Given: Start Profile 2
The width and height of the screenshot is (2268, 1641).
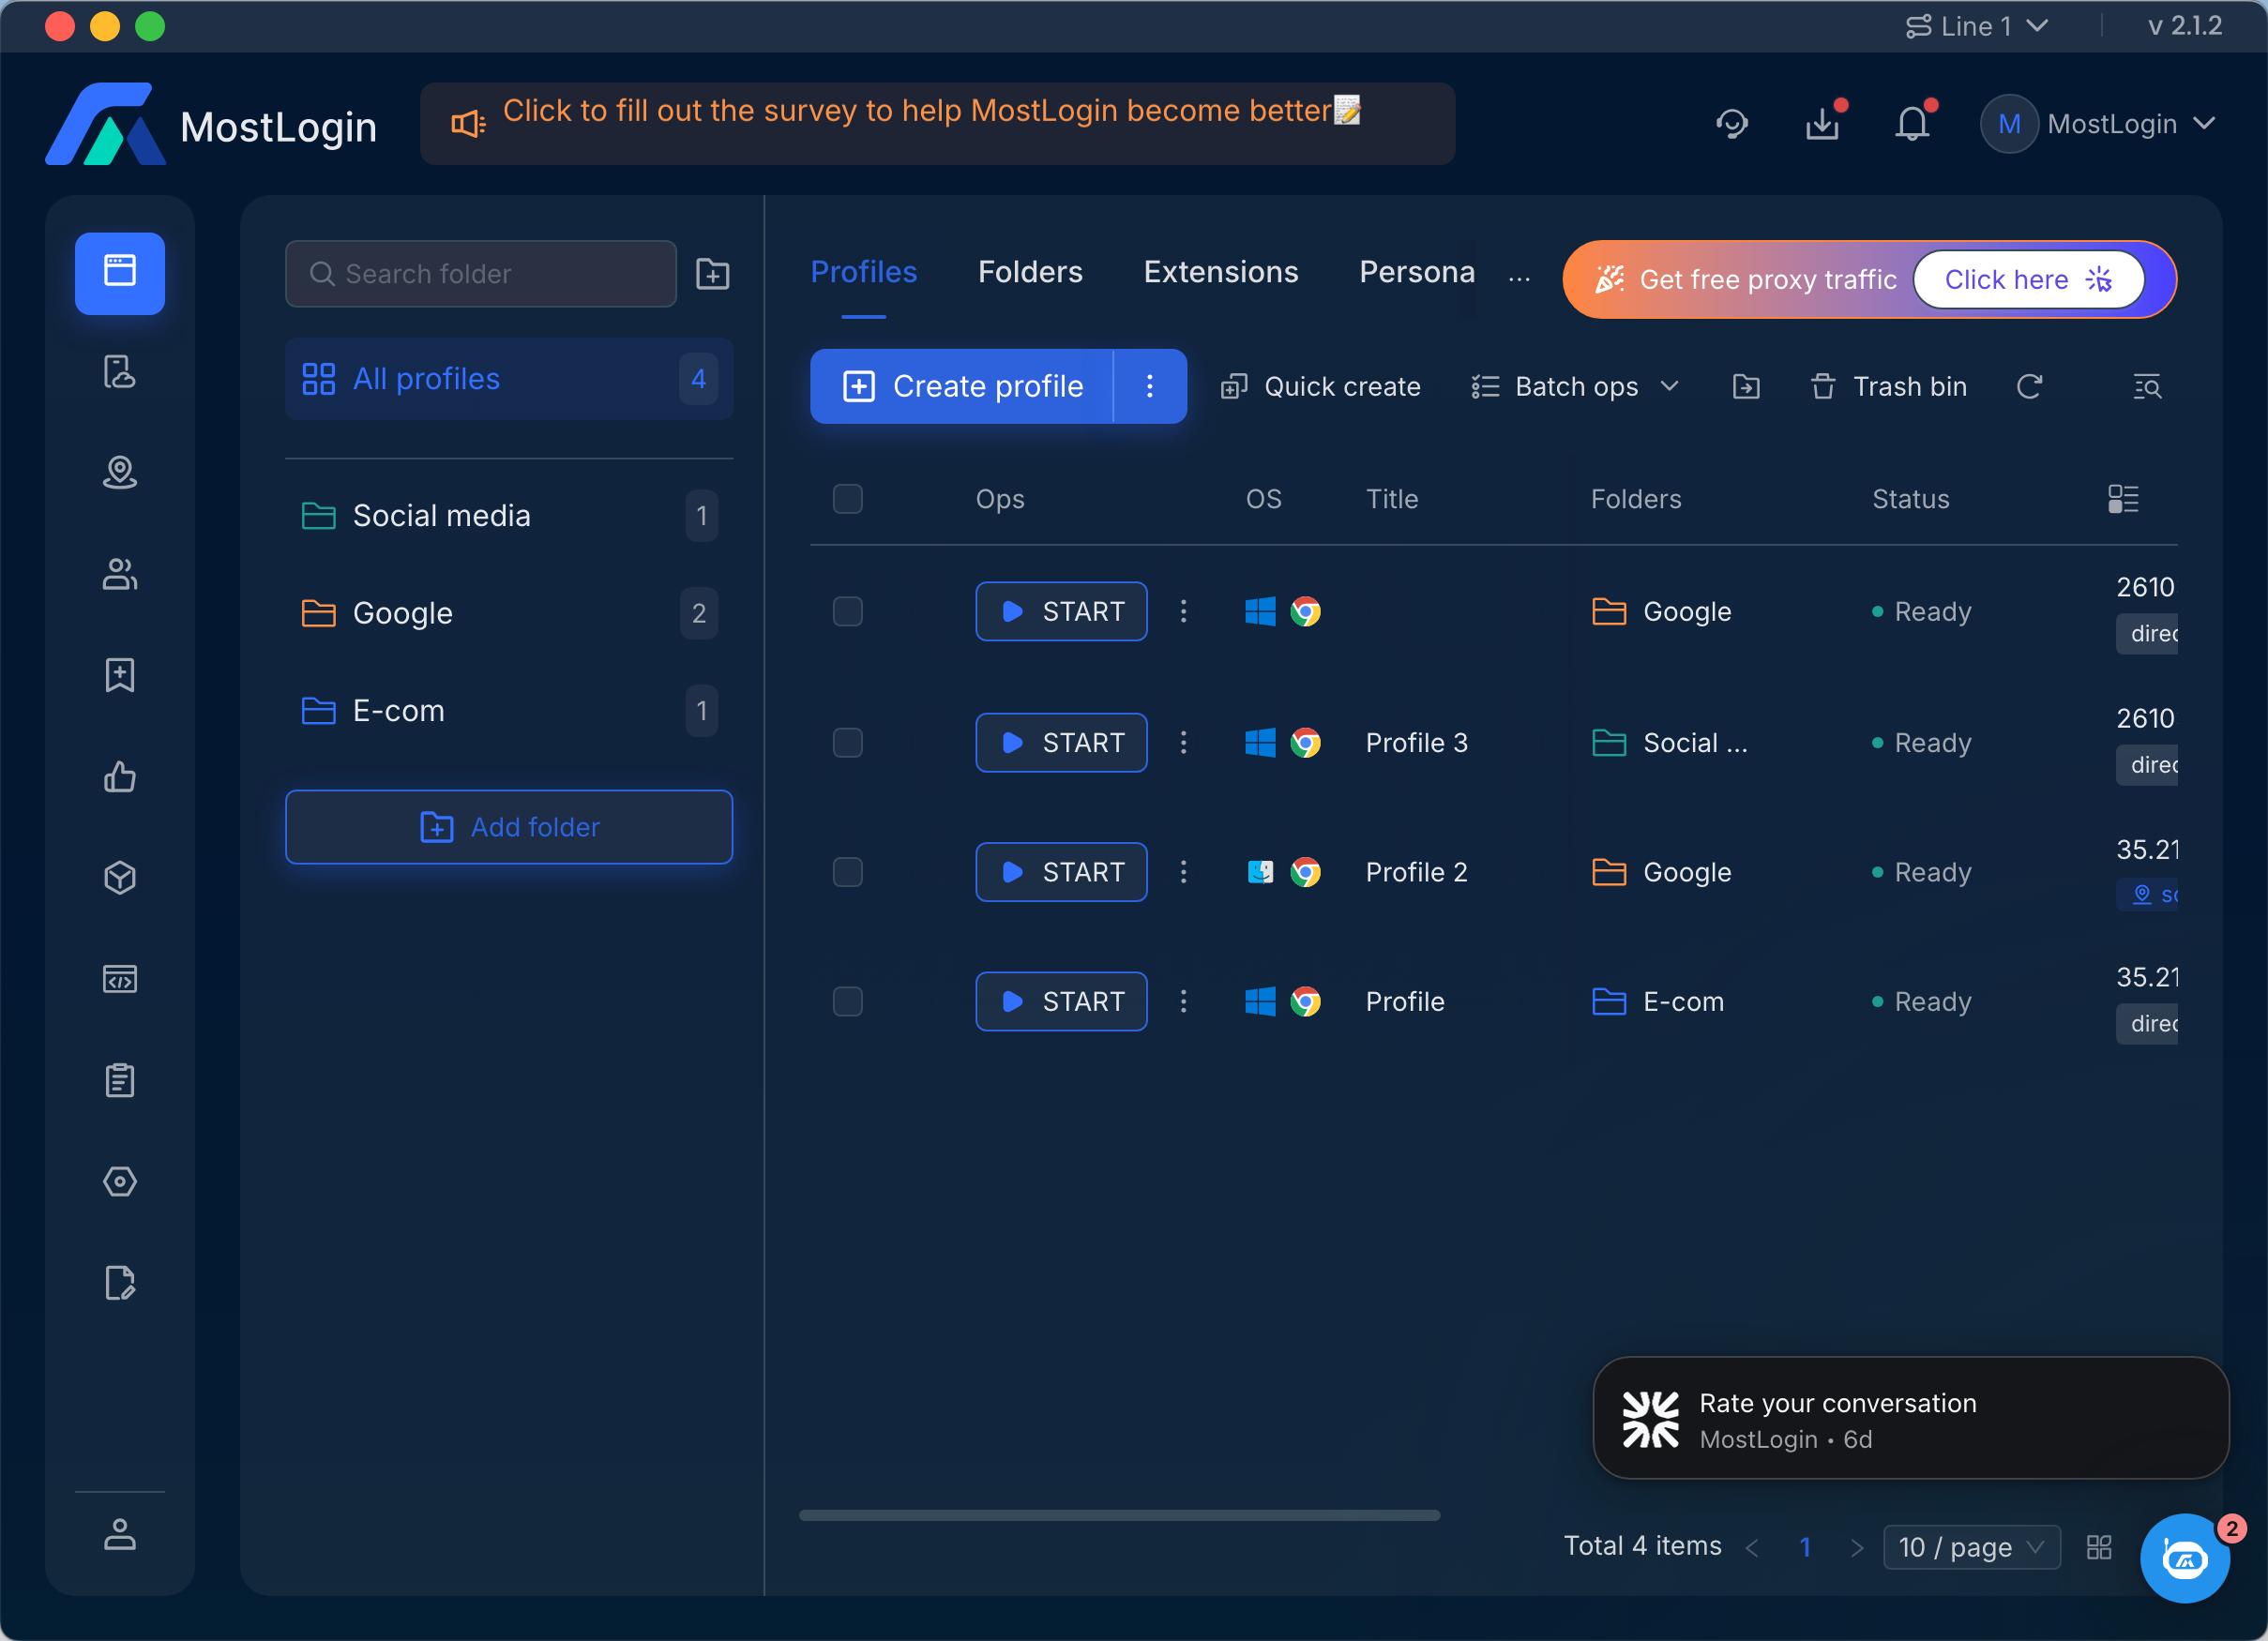Looking at the screenshot, I should pos(1061,872).
